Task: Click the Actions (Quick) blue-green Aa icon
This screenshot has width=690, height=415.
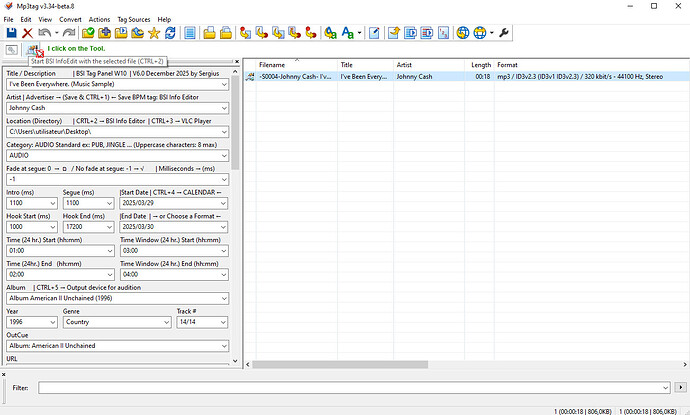Action: click(x=348, y=33)
